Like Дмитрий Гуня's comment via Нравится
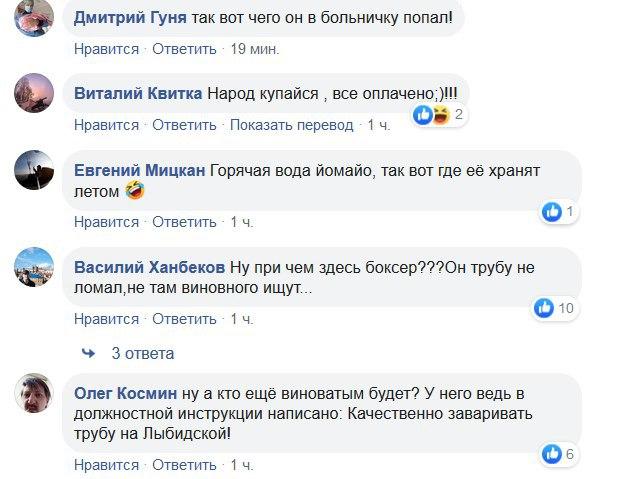 click(106, 48)
